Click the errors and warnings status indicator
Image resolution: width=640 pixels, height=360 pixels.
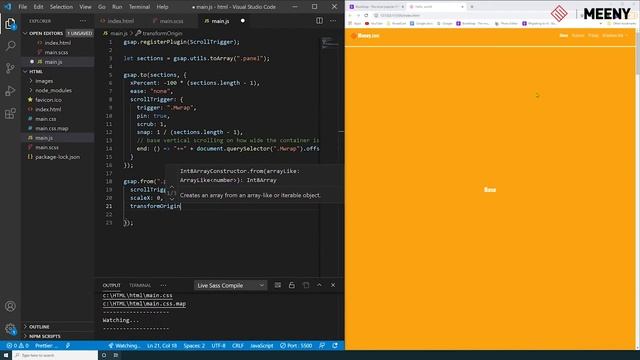tap(17, 346)
